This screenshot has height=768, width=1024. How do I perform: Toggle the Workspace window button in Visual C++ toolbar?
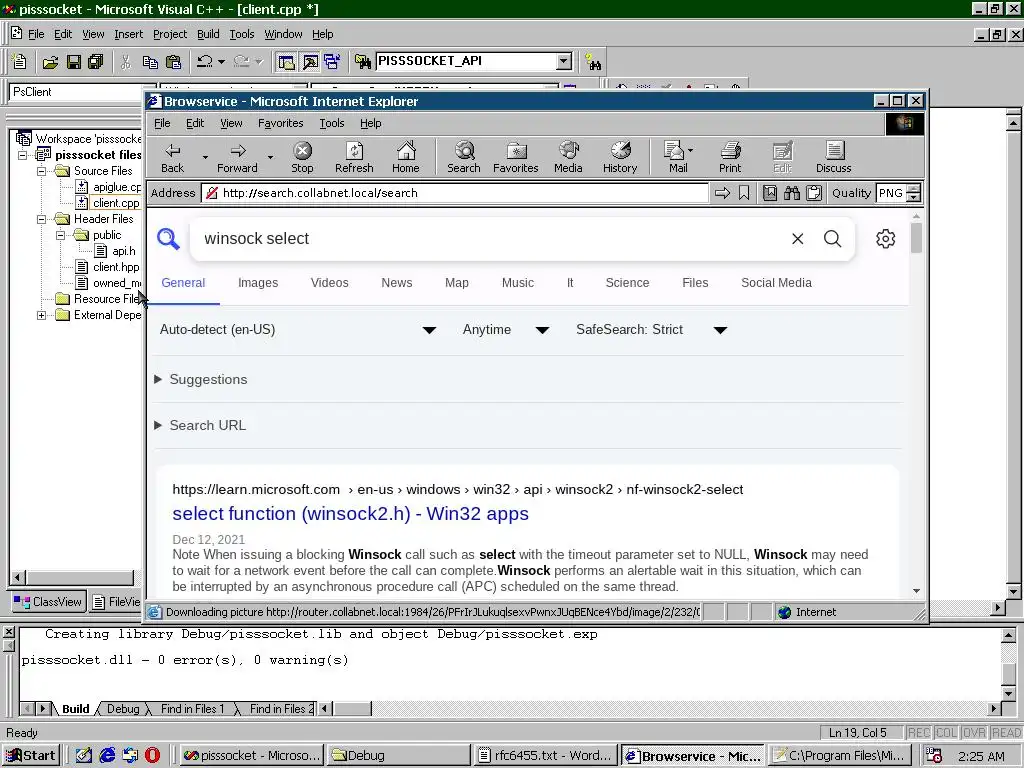pyautogui.click(x=286, y=62)
